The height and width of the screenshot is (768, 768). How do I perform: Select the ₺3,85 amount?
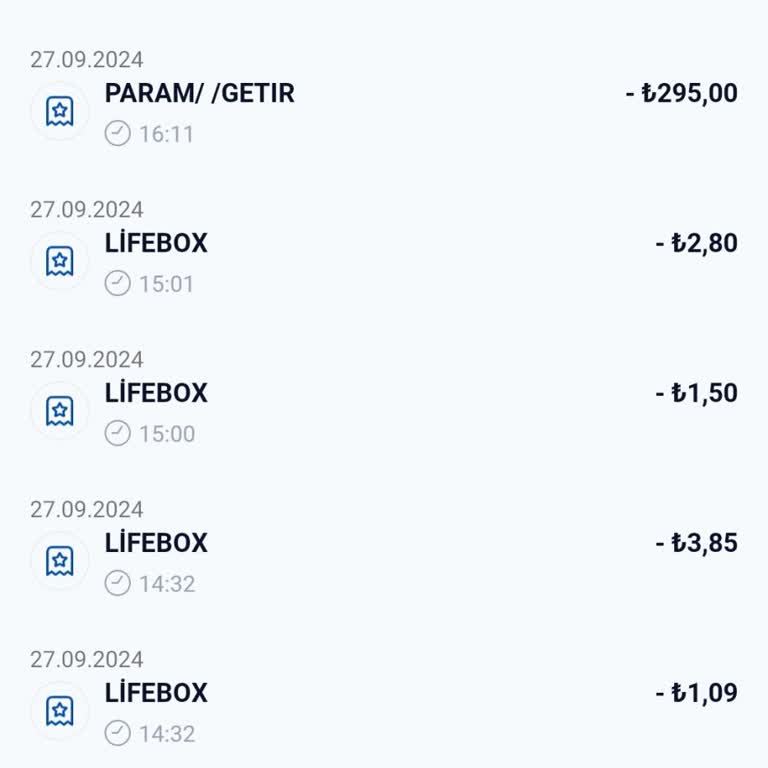(x=696, y=543)
